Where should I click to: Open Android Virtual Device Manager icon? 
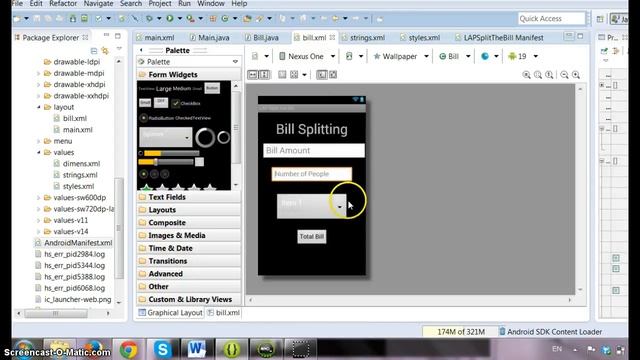click(84, 18)
